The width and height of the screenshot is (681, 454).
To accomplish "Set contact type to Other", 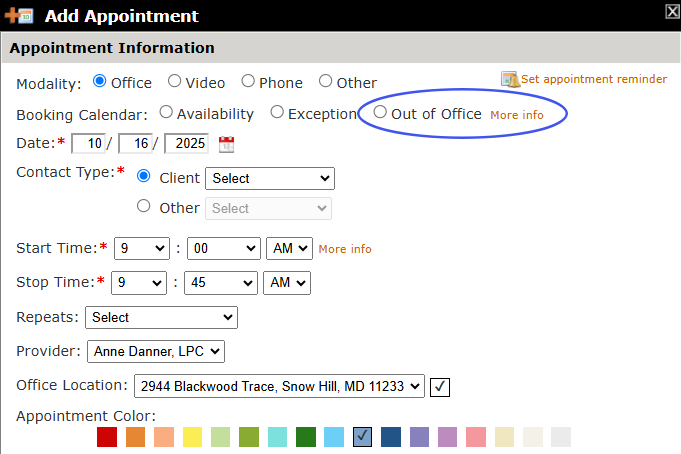I will 144,206.
